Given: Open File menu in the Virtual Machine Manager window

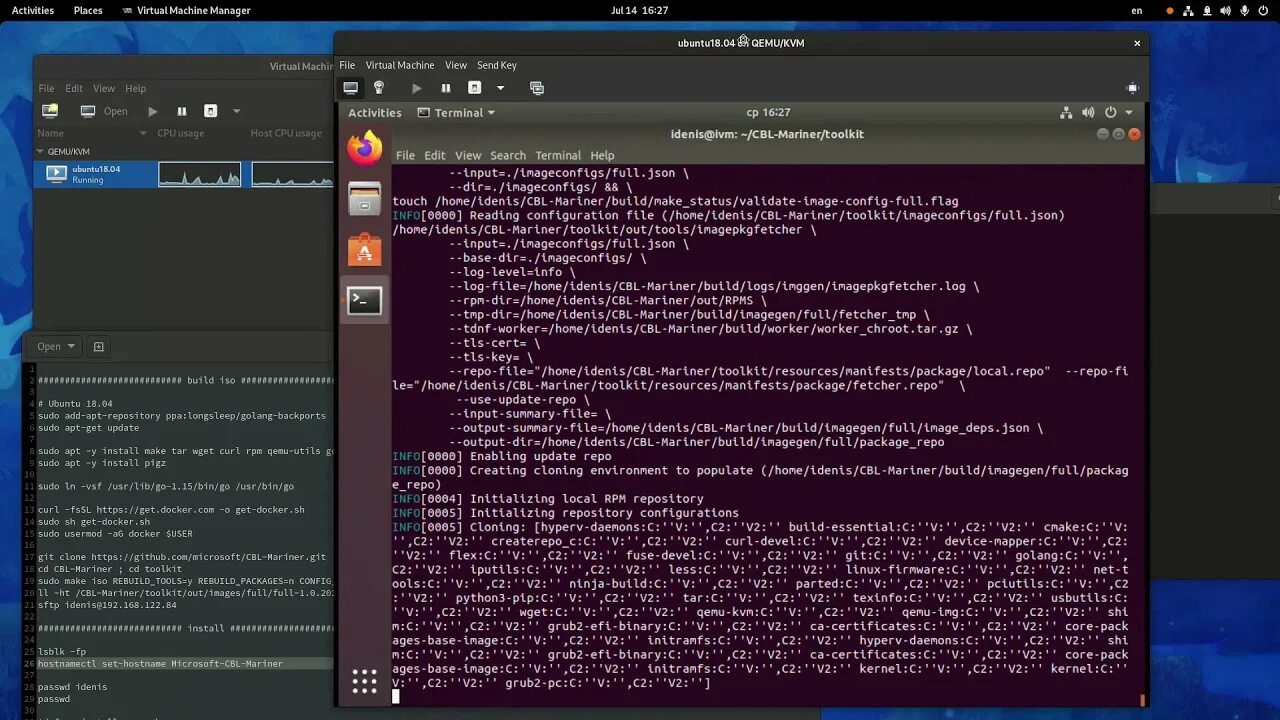Looking at the screenshot, I should click(x=46, y=88).
